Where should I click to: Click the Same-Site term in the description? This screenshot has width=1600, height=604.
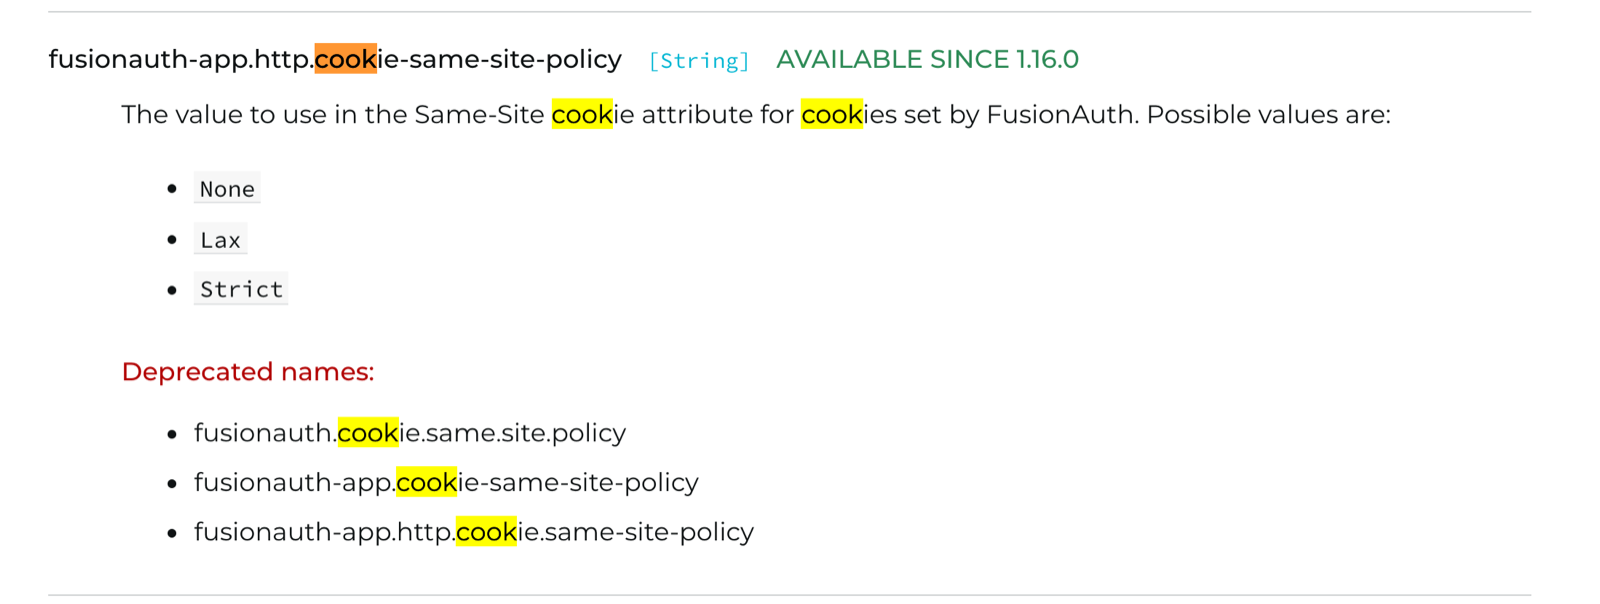point(479,114)
